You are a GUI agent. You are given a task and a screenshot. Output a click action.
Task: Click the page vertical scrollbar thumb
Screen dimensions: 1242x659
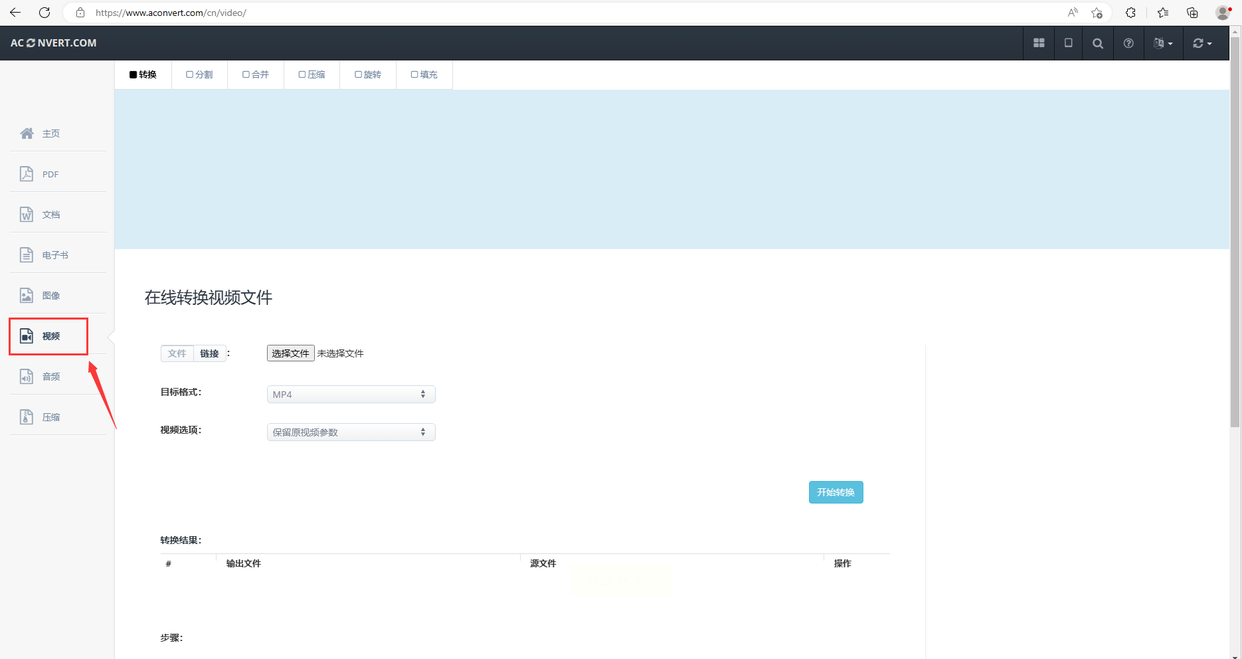point(1236,233)
